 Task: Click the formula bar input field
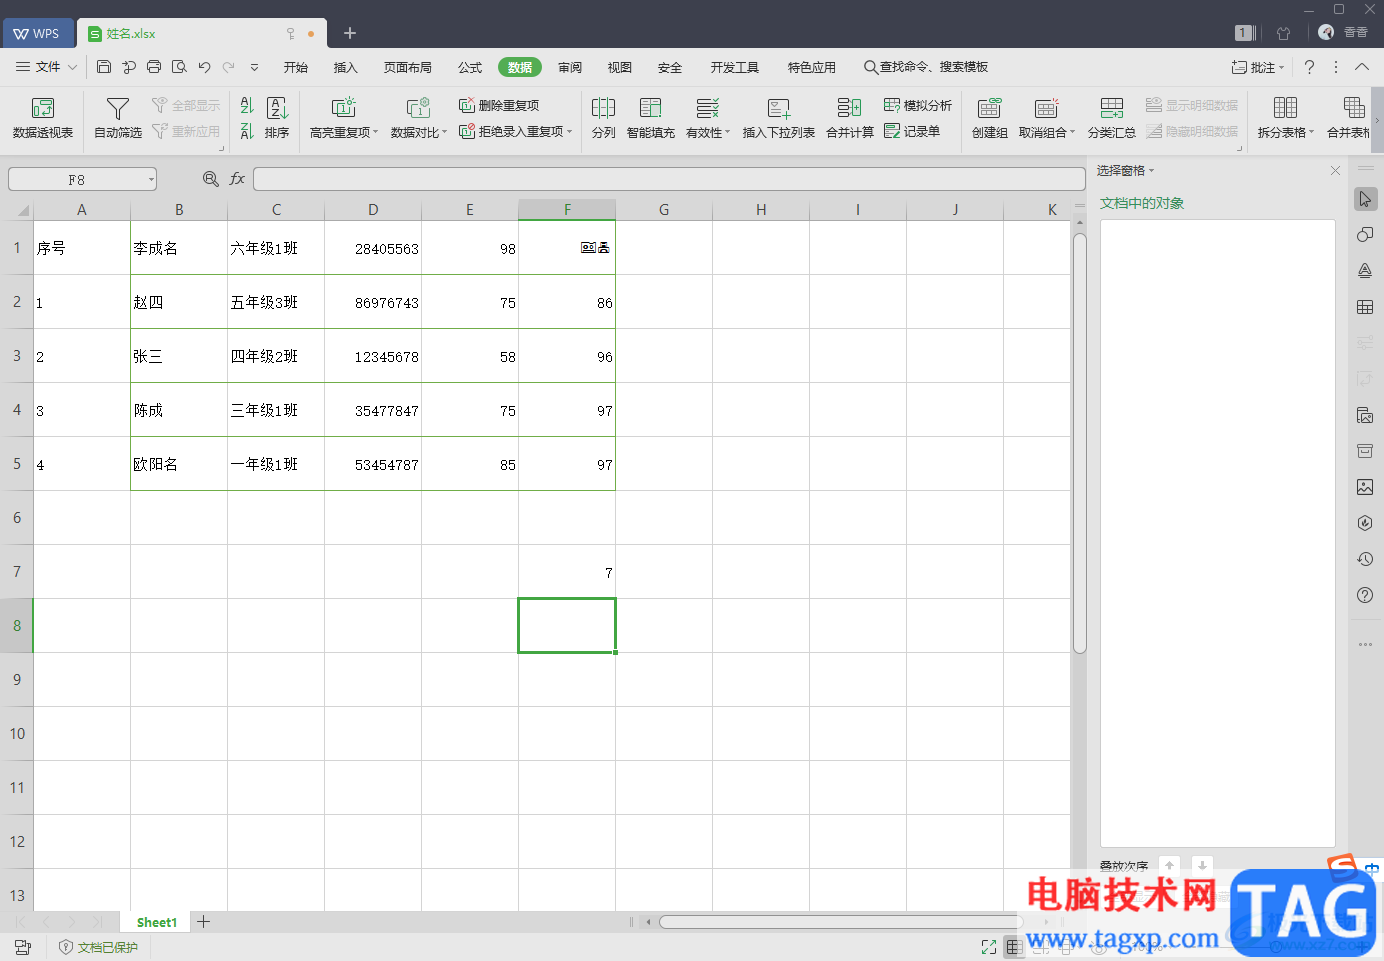click(x=669, y=179)
